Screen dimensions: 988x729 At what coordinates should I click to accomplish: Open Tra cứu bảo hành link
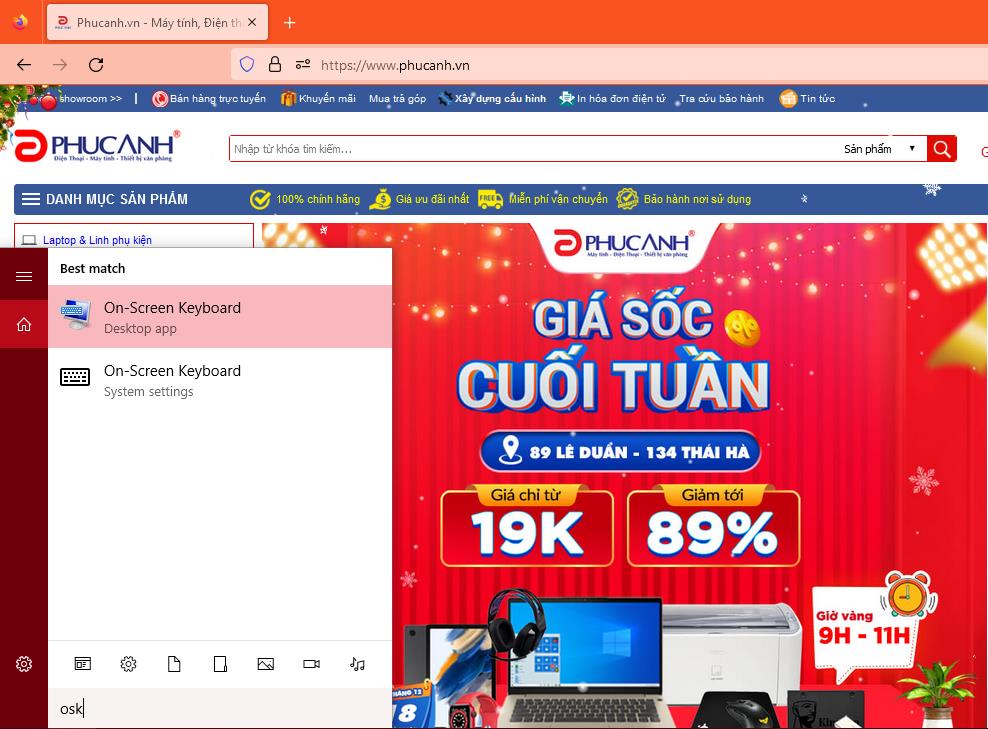tap(721, 98)
